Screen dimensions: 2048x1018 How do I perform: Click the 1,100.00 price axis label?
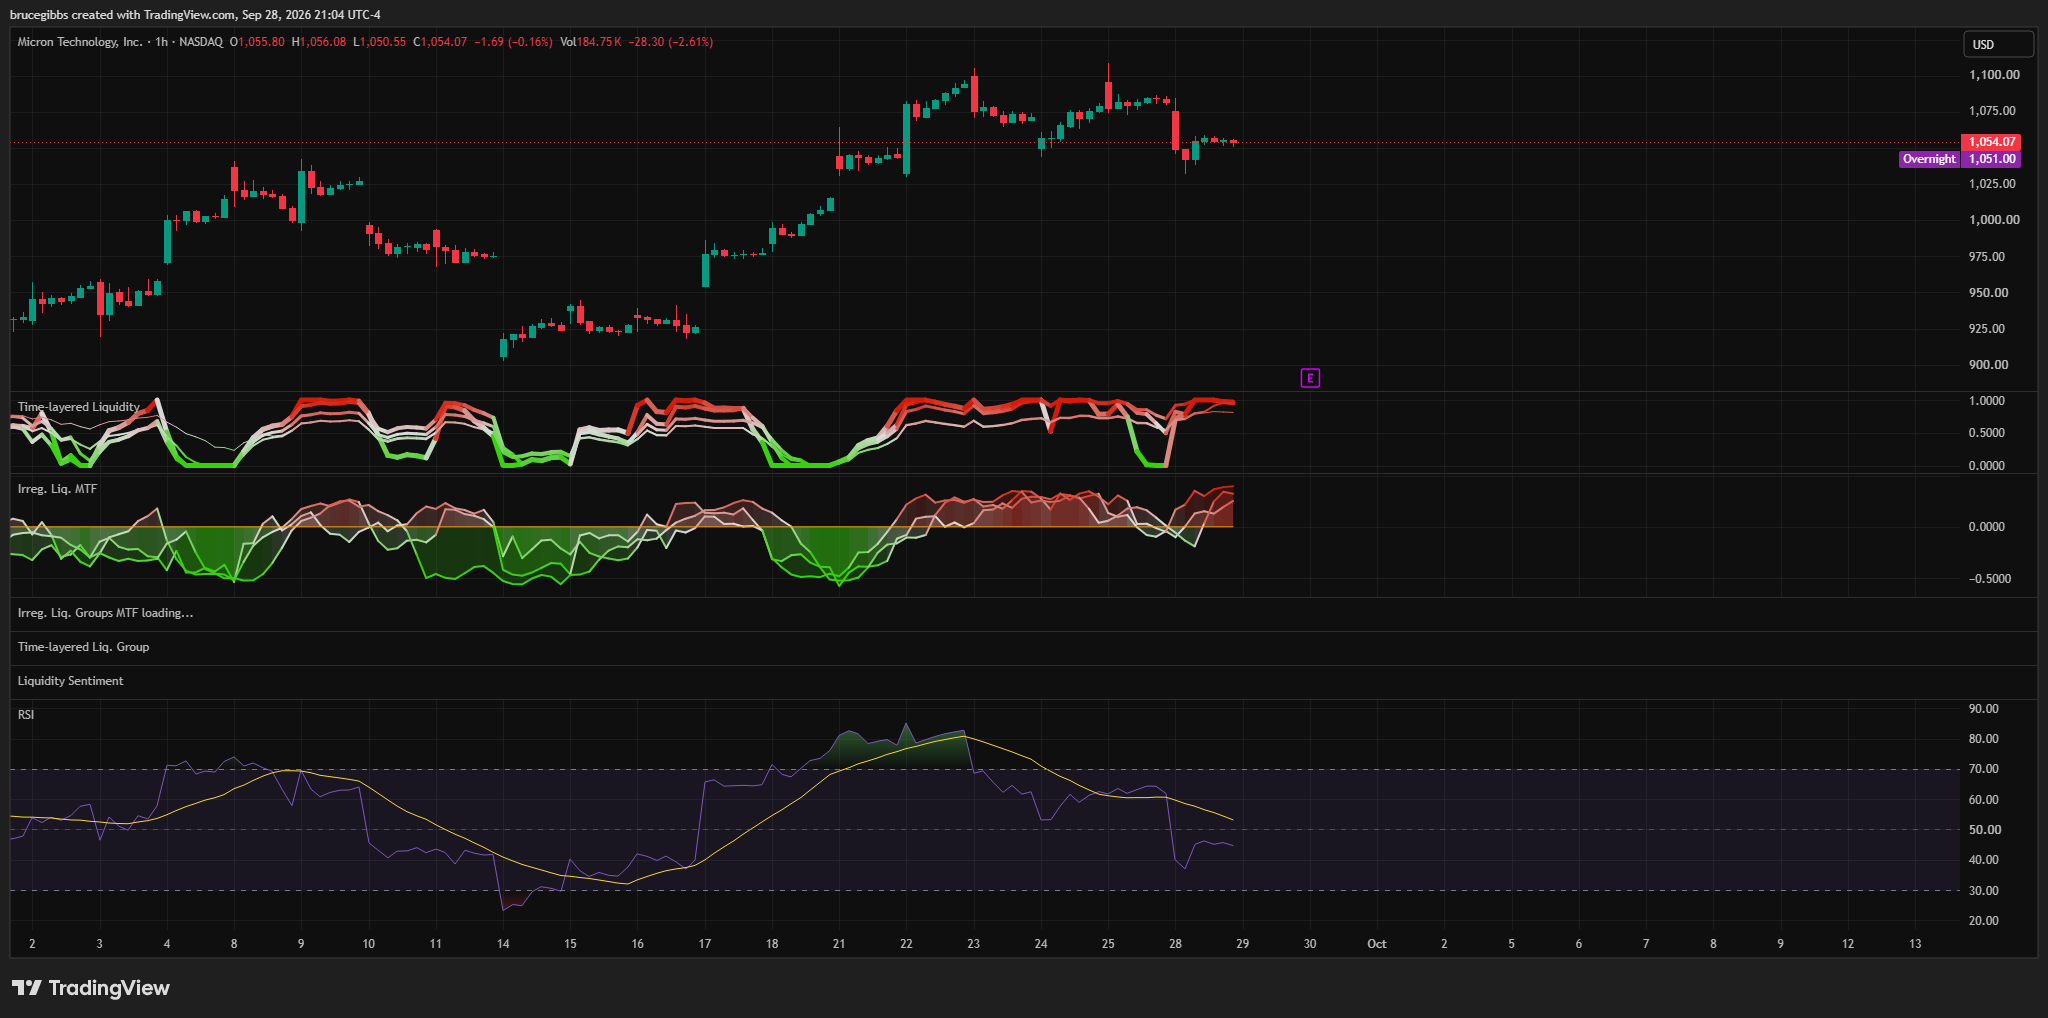[1994, 75]
